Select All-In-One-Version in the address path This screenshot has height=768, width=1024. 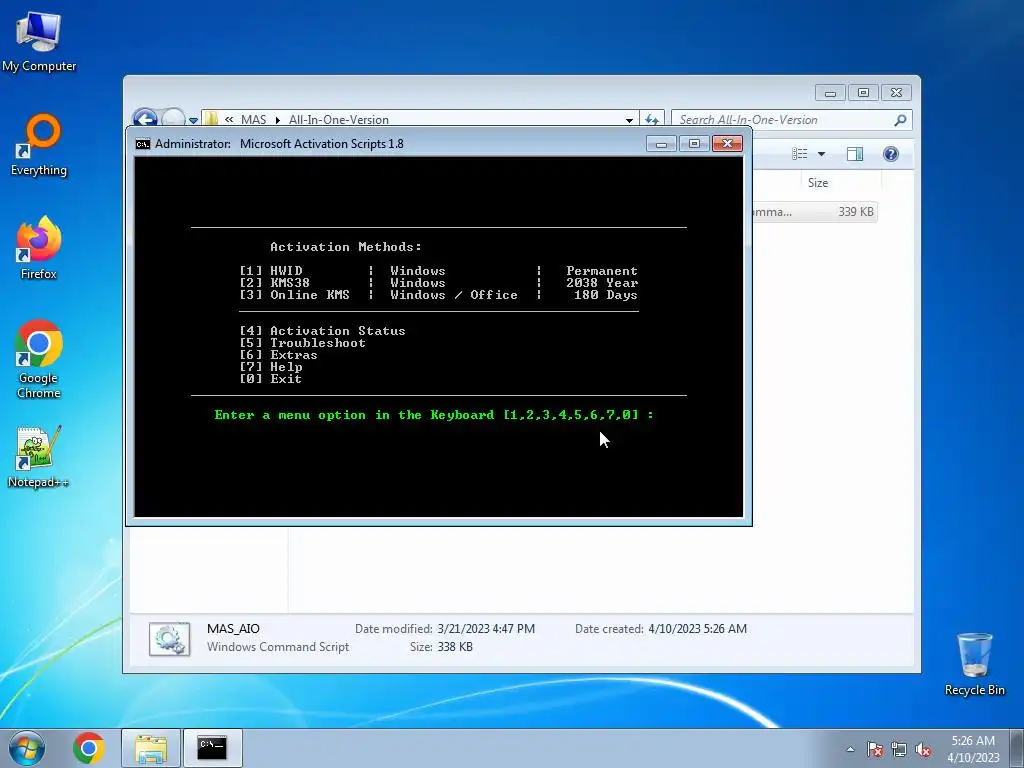pyautogui.click(x=338, y=120)
